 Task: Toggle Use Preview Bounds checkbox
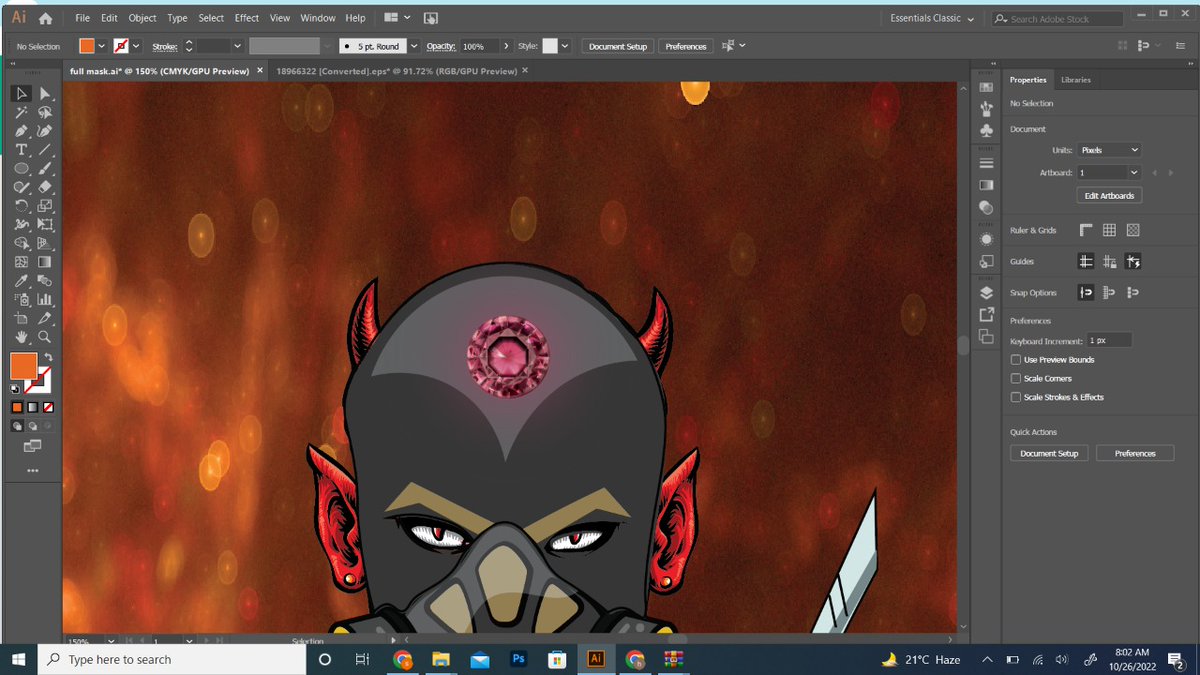pos(1016,360)
